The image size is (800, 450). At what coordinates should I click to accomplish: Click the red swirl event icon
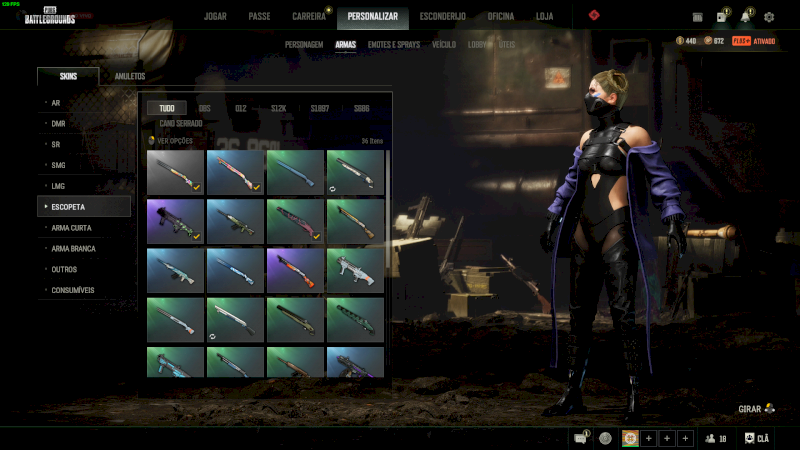tap(594, 15)
